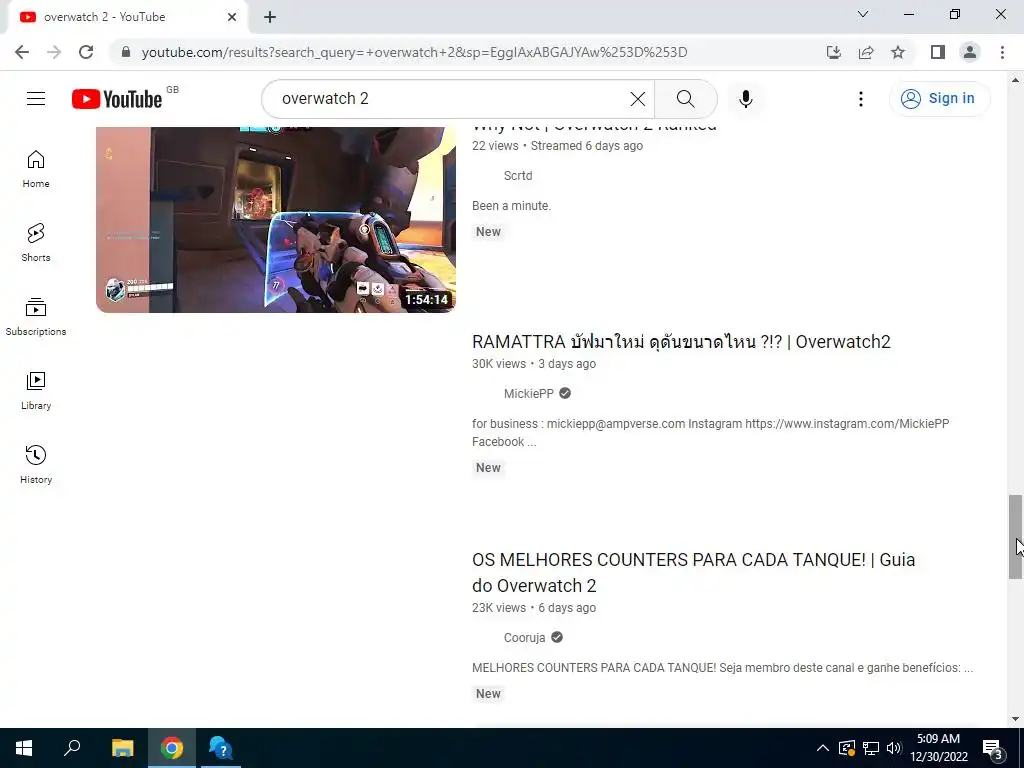
Task: Open the taskbar clock and date
Action: click(x=938, y=748)
